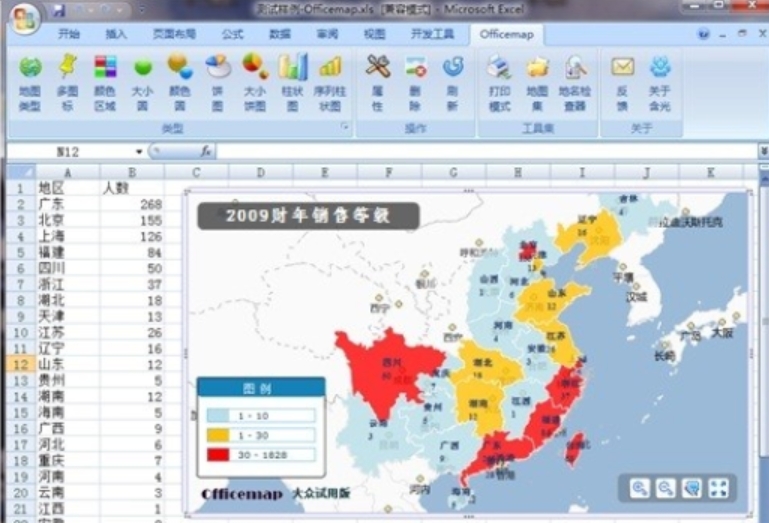Open map 属性 properties tool

[x=377, y=79]
